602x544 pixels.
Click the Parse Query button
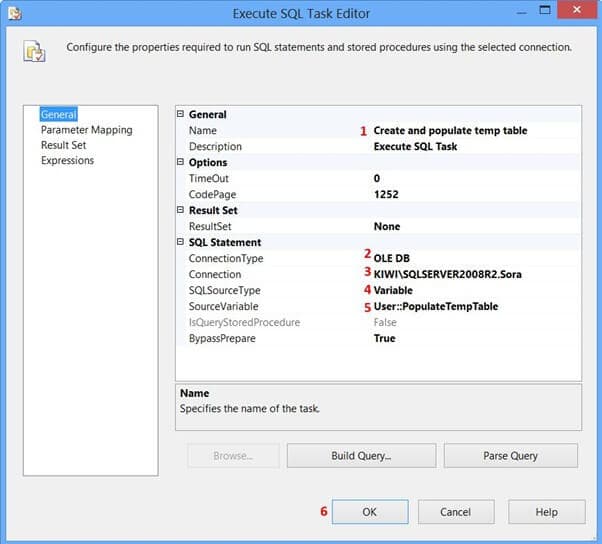tap(511, 456)
